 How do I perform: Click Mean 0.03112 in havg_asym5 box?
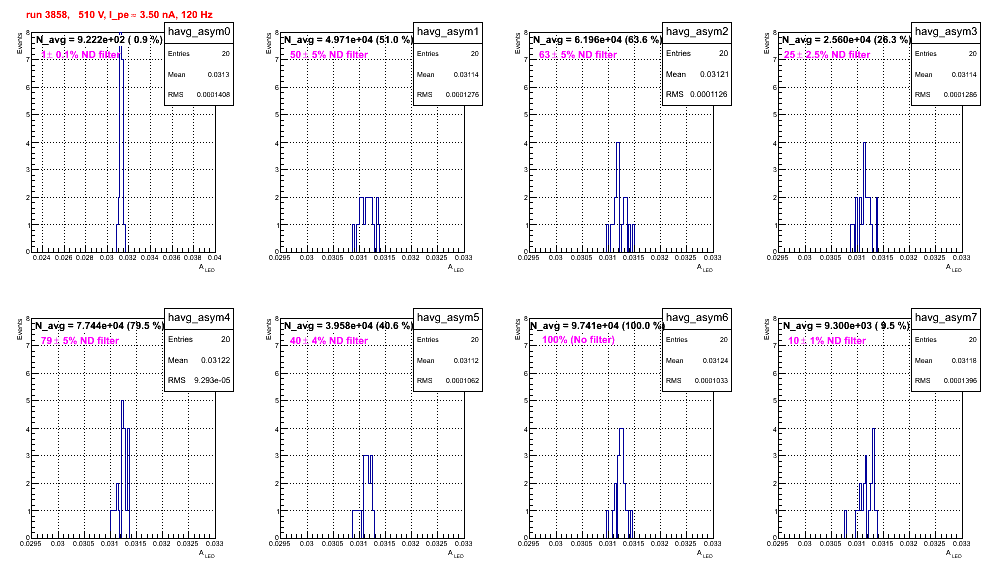pyautogui.click(x=448, y=360)
